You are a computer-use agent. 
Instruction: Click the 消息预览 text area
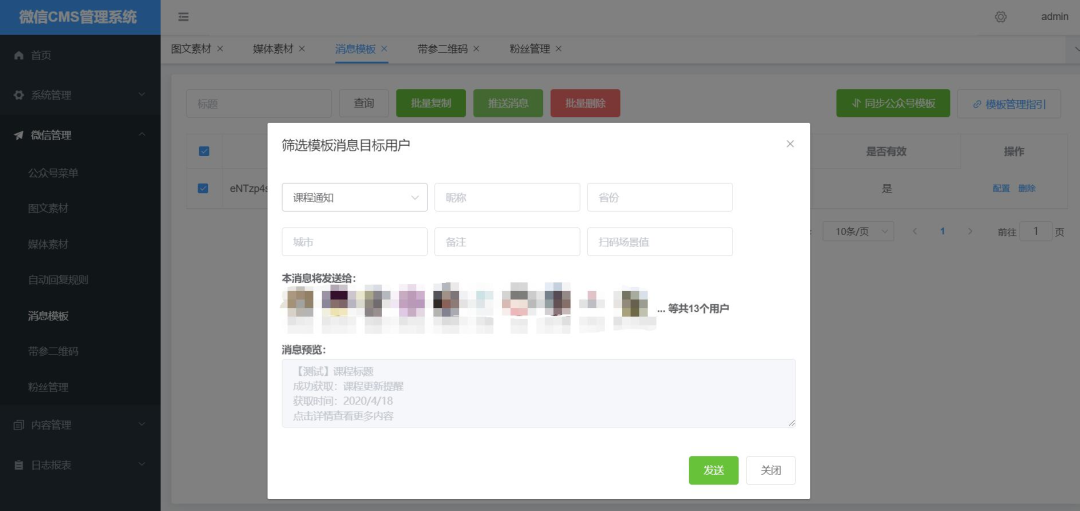tap(539, 393)
